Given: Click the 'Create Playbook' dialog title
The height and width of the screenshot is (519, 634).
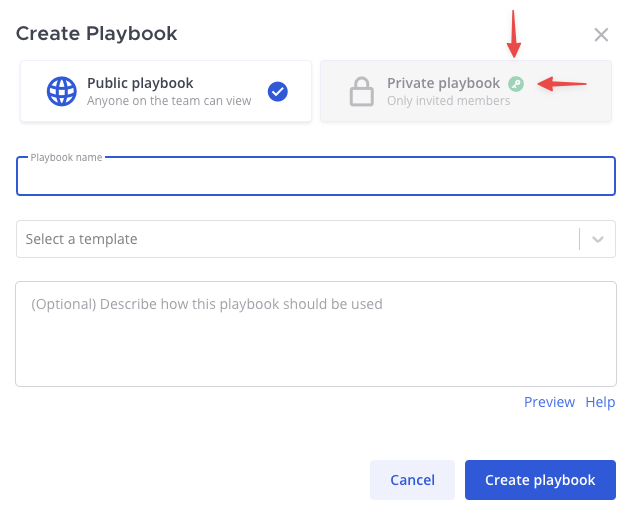Looking at the screenshot, I should click(x=97, y=34).
